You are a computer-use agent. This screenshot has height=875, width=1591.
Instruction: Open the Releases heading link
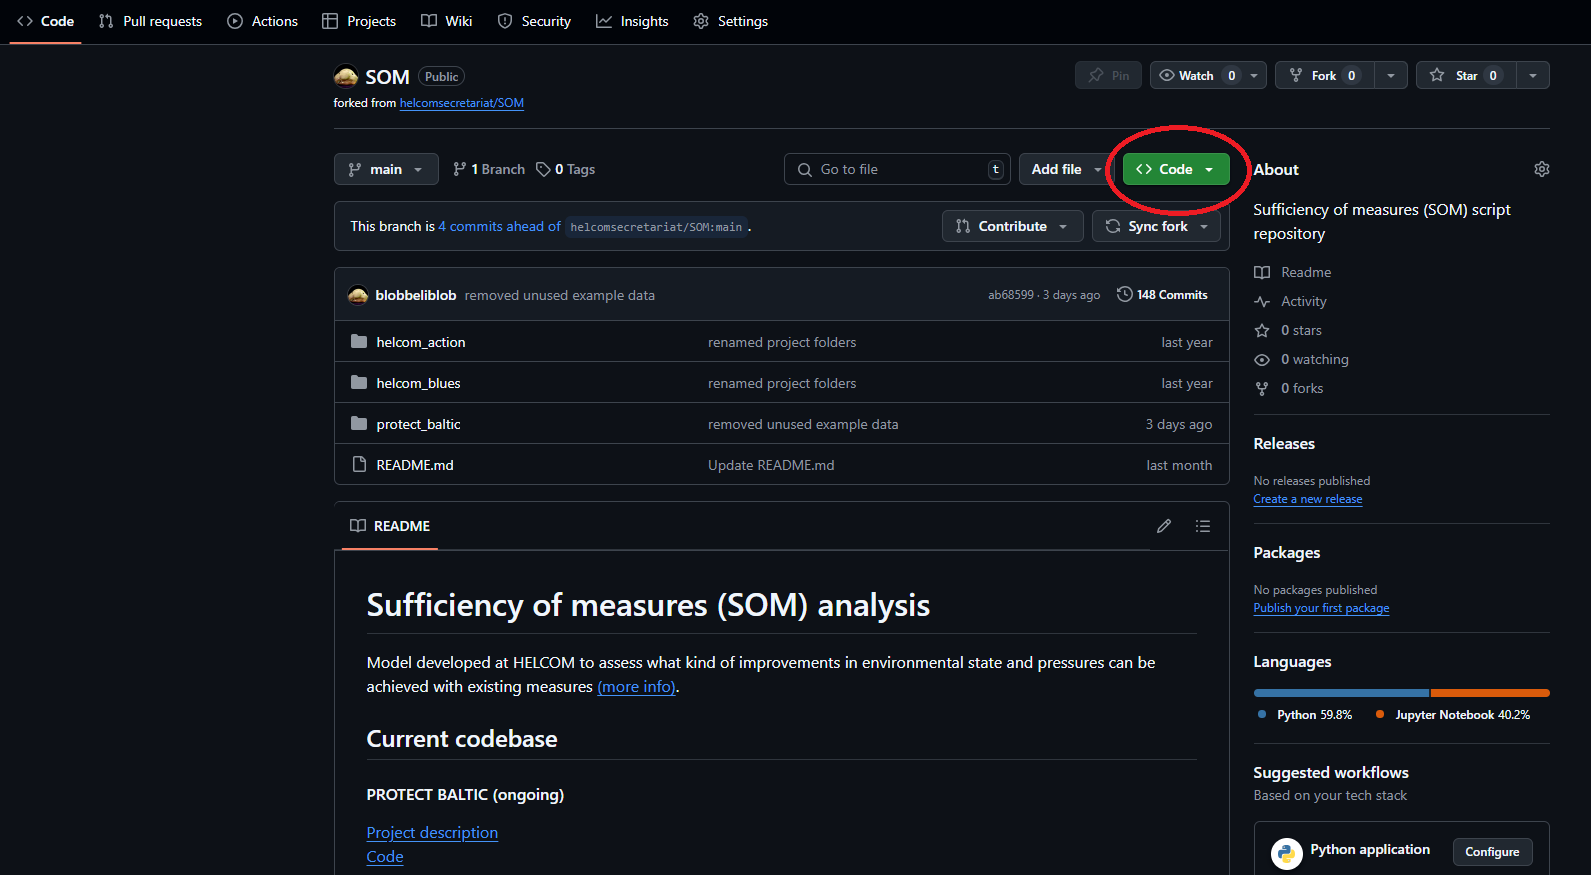[1284, 444]
